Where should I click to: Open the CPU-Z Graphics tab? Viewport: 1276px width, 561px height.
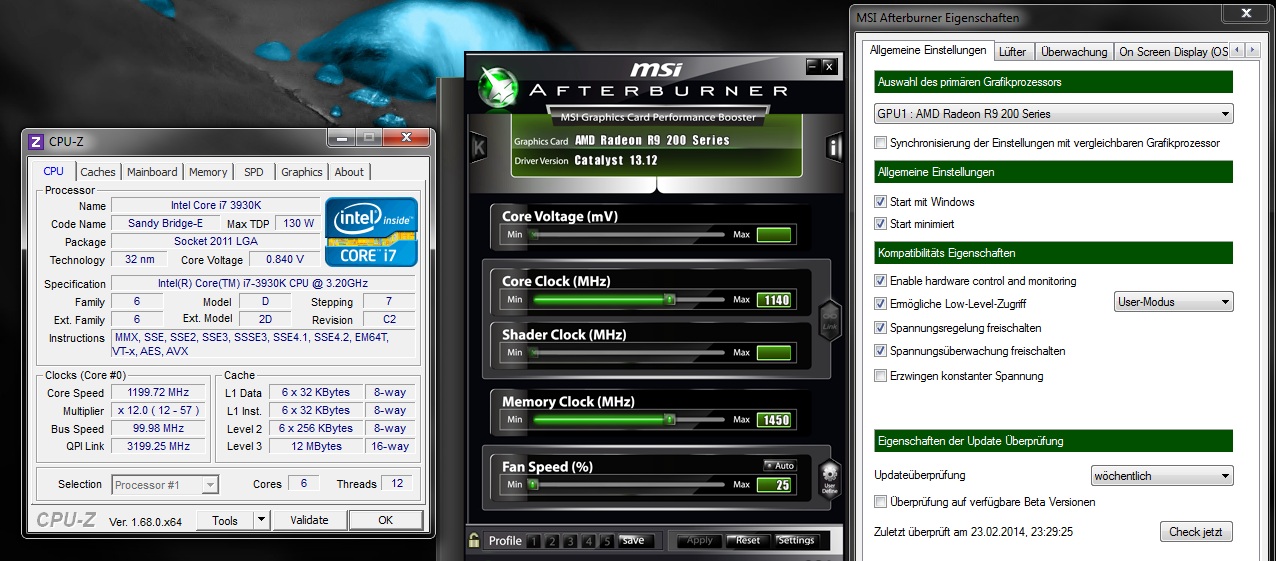tap(302, 172)
